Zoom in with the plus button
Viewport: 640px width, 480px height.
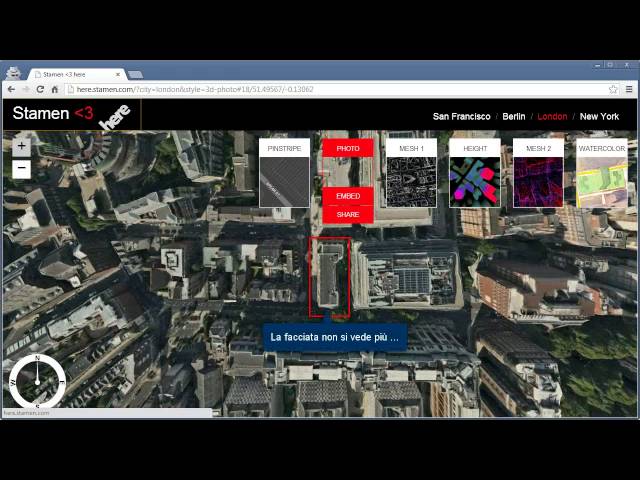click(21, 146)
